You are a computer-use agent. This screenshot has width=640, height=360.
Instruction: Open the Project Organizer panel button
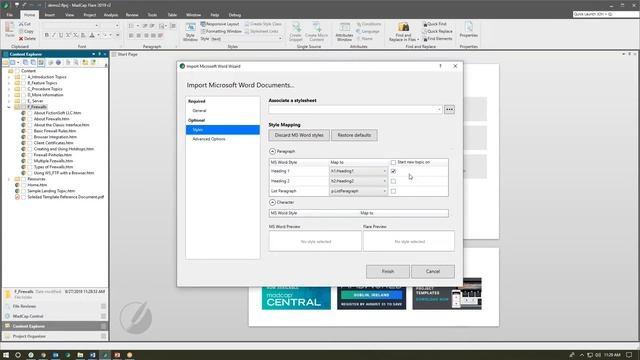pyautogui.click(x=55, y=336)
